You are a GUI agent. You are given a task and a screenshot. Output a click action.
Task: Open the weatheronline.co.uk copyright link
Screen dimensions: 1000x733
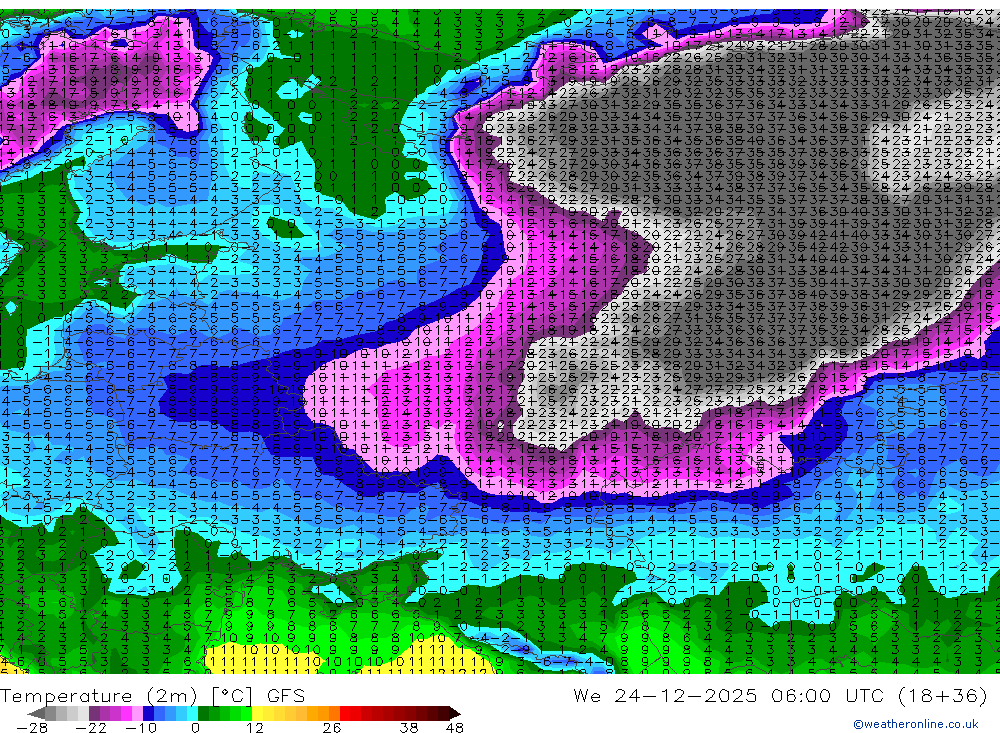click(916, 724)
